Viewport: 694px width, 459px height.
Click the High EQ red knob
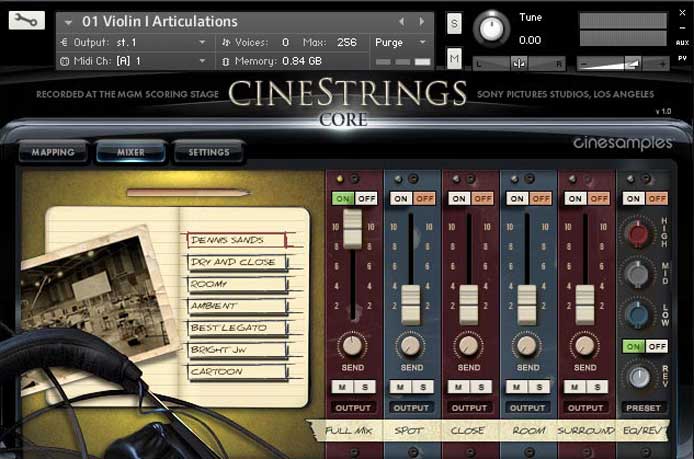tap(638, 235)
